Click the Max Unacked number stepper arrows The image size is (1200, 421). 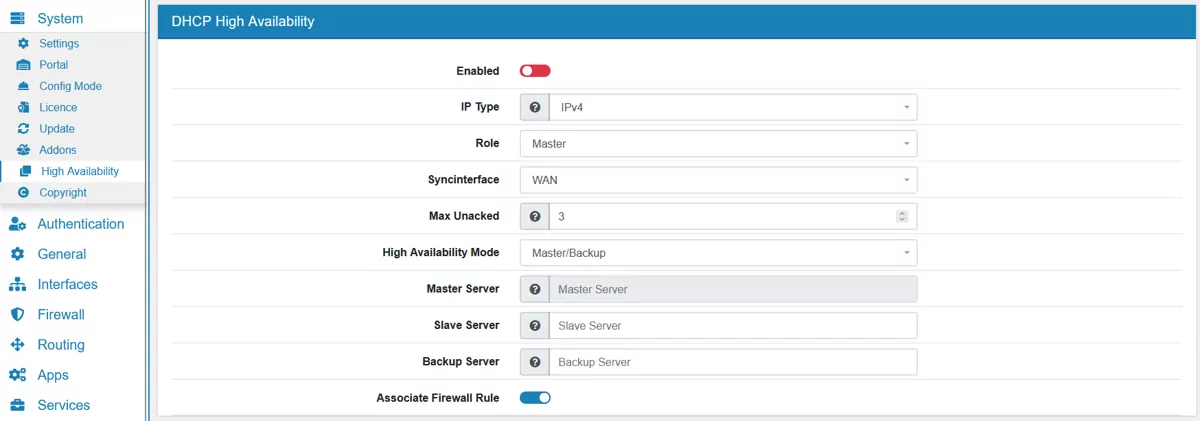[902, 216]
